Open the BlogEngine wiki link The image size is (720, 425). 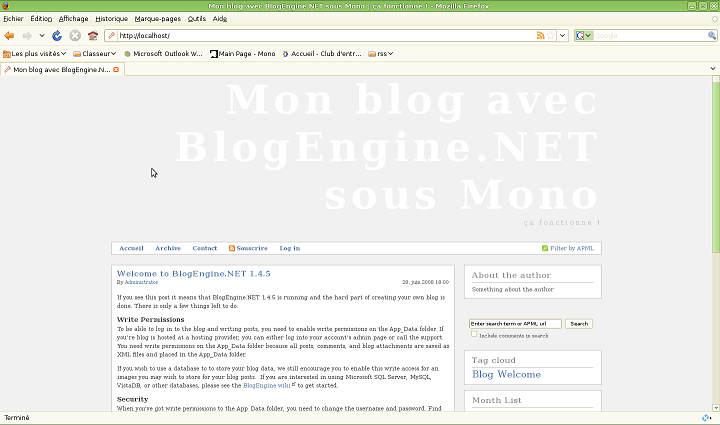266,385
